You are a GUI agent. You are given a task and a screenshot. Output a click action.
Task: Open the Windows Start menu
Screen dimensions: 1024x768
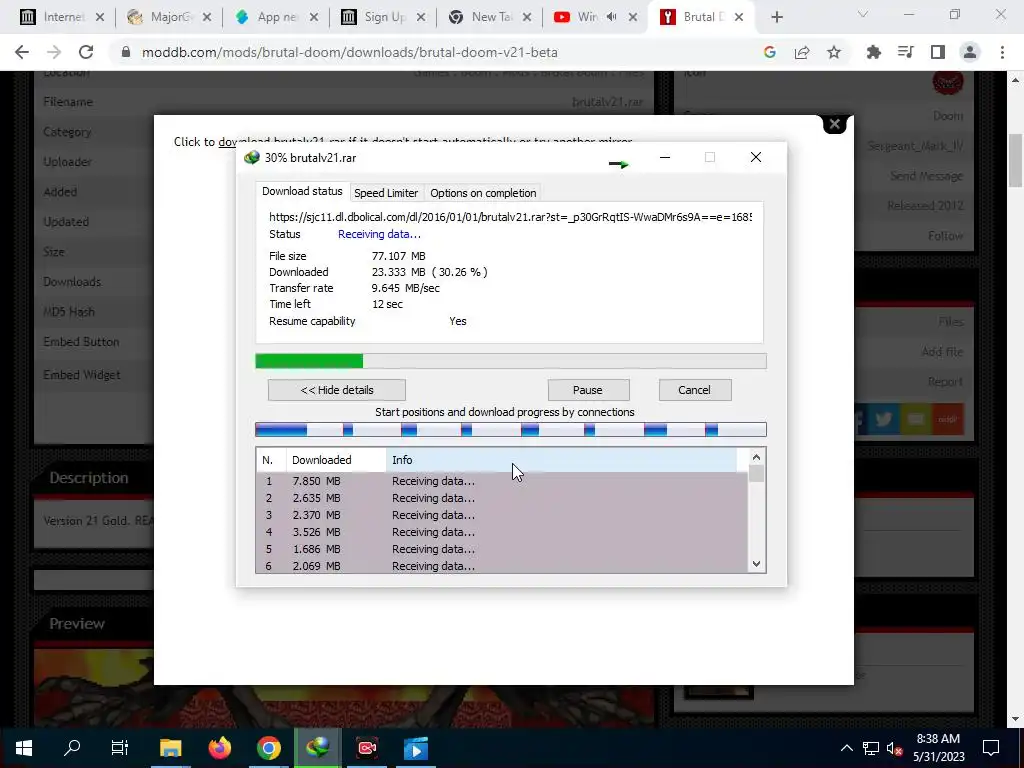point(24,748)
